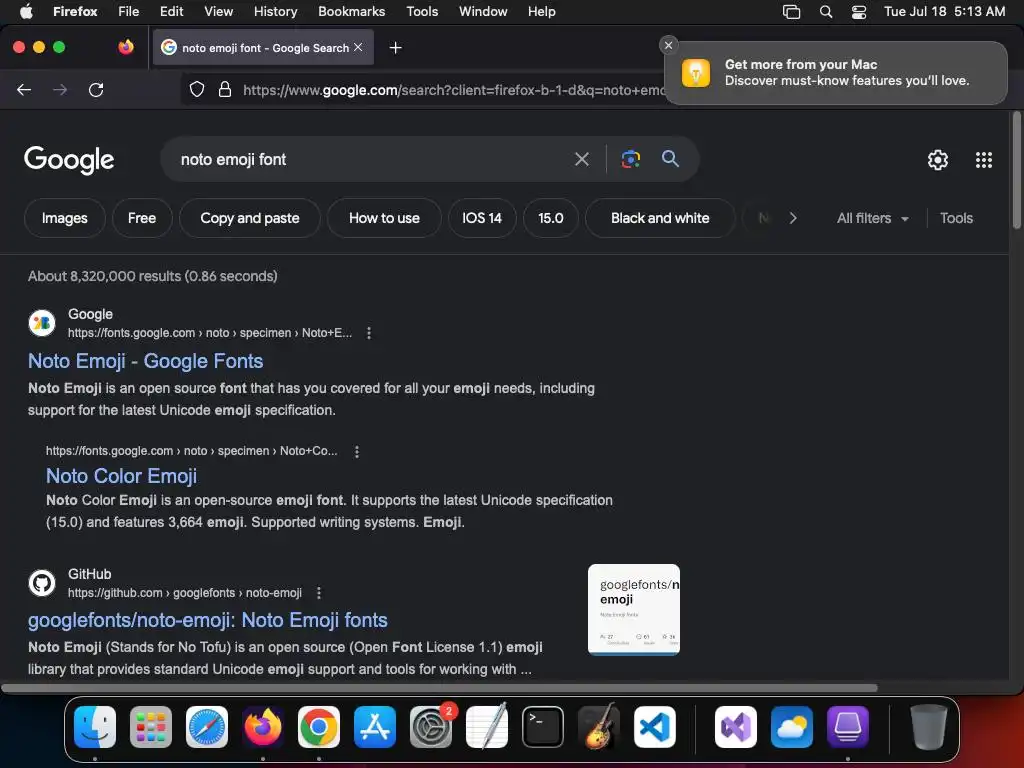Open Terminal from the Dock
The height and width of the screenshot is (768, 1024).
pyautogui.click(x=543, y=727)
